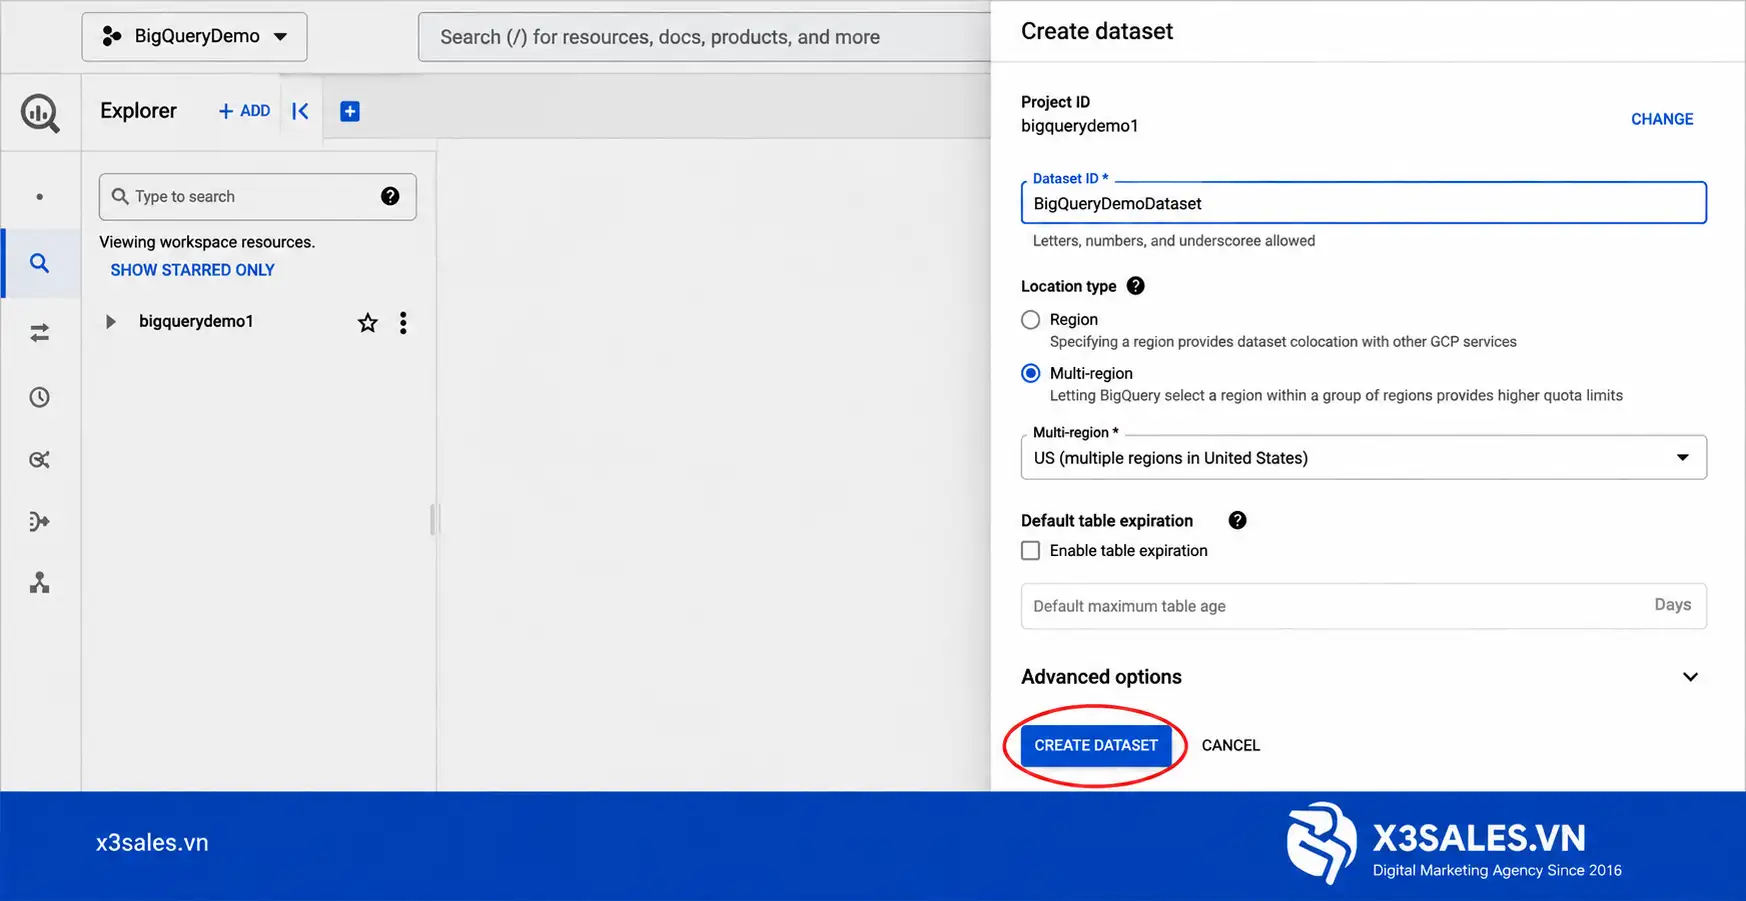Click bigquerydemo1 project name in tree
Image resolution: width=1746 pixels, height=901 pixels.
click(196, 322)
